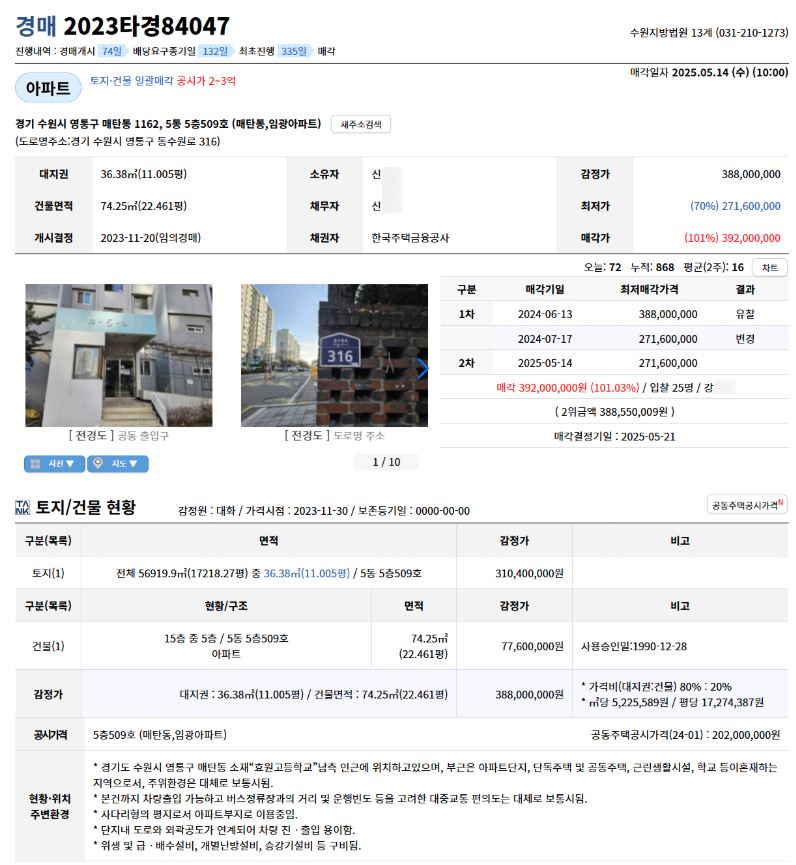Image resolution: width=796 pixels, height=865 pixels.
Task: Open the 도로명 주소 photo thumbnail
Action: pos(334,355)
